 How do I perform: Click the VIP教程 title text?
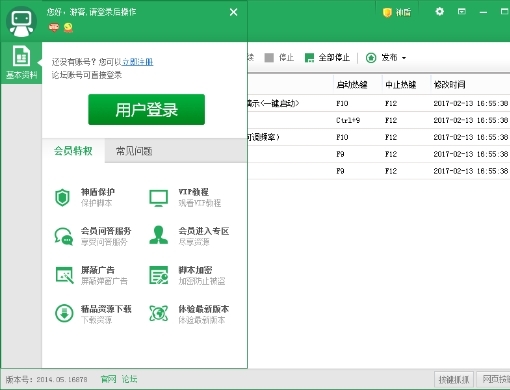194,192
